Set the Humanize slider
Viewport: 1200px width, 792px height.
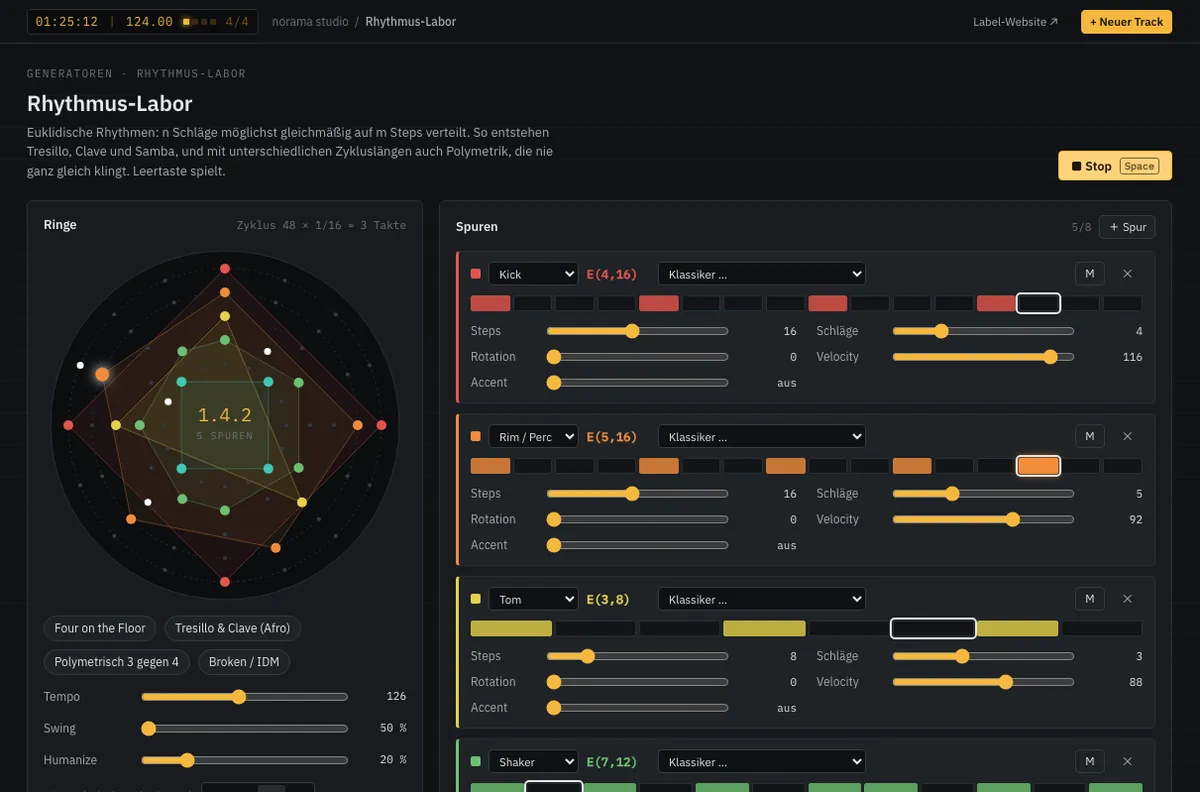click(x=245, y=761)
